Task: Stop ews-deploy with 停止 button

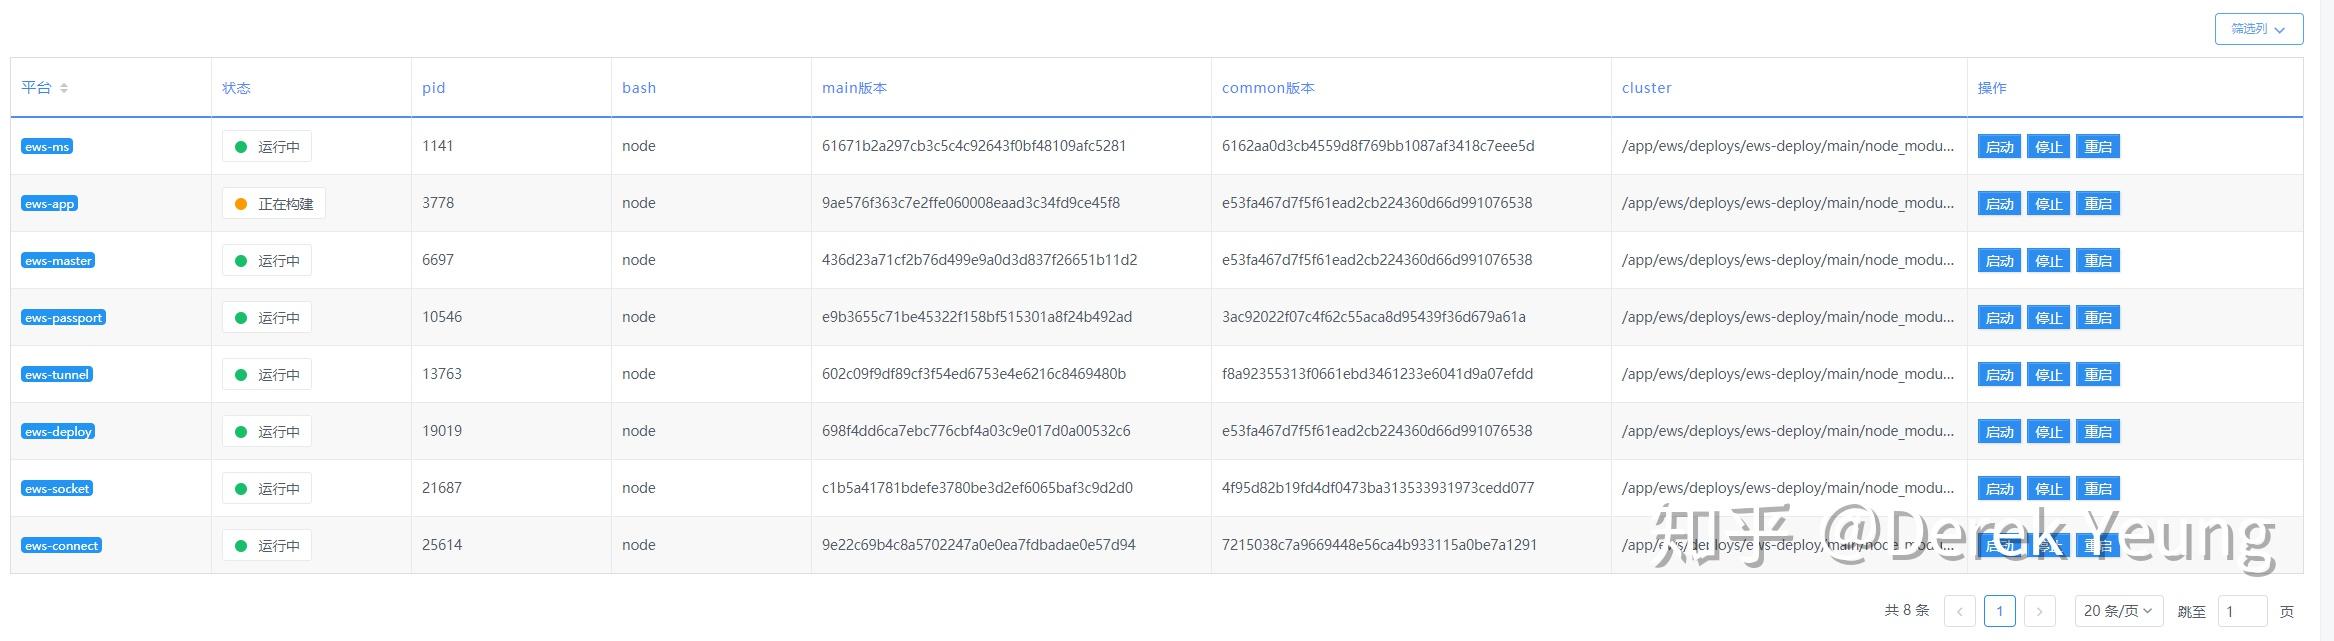Action: click(2048, 432)
